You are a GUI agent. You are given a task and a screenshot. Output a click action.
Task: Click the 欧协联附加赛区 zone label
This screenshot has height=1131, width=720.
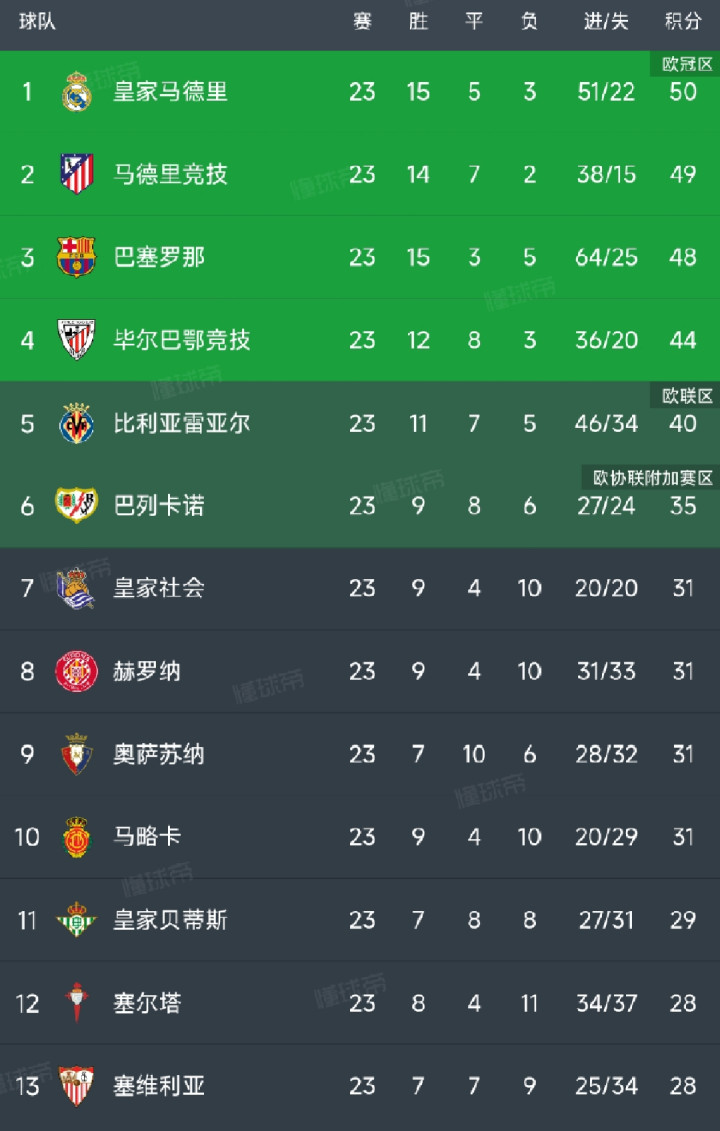pos(652,478)
